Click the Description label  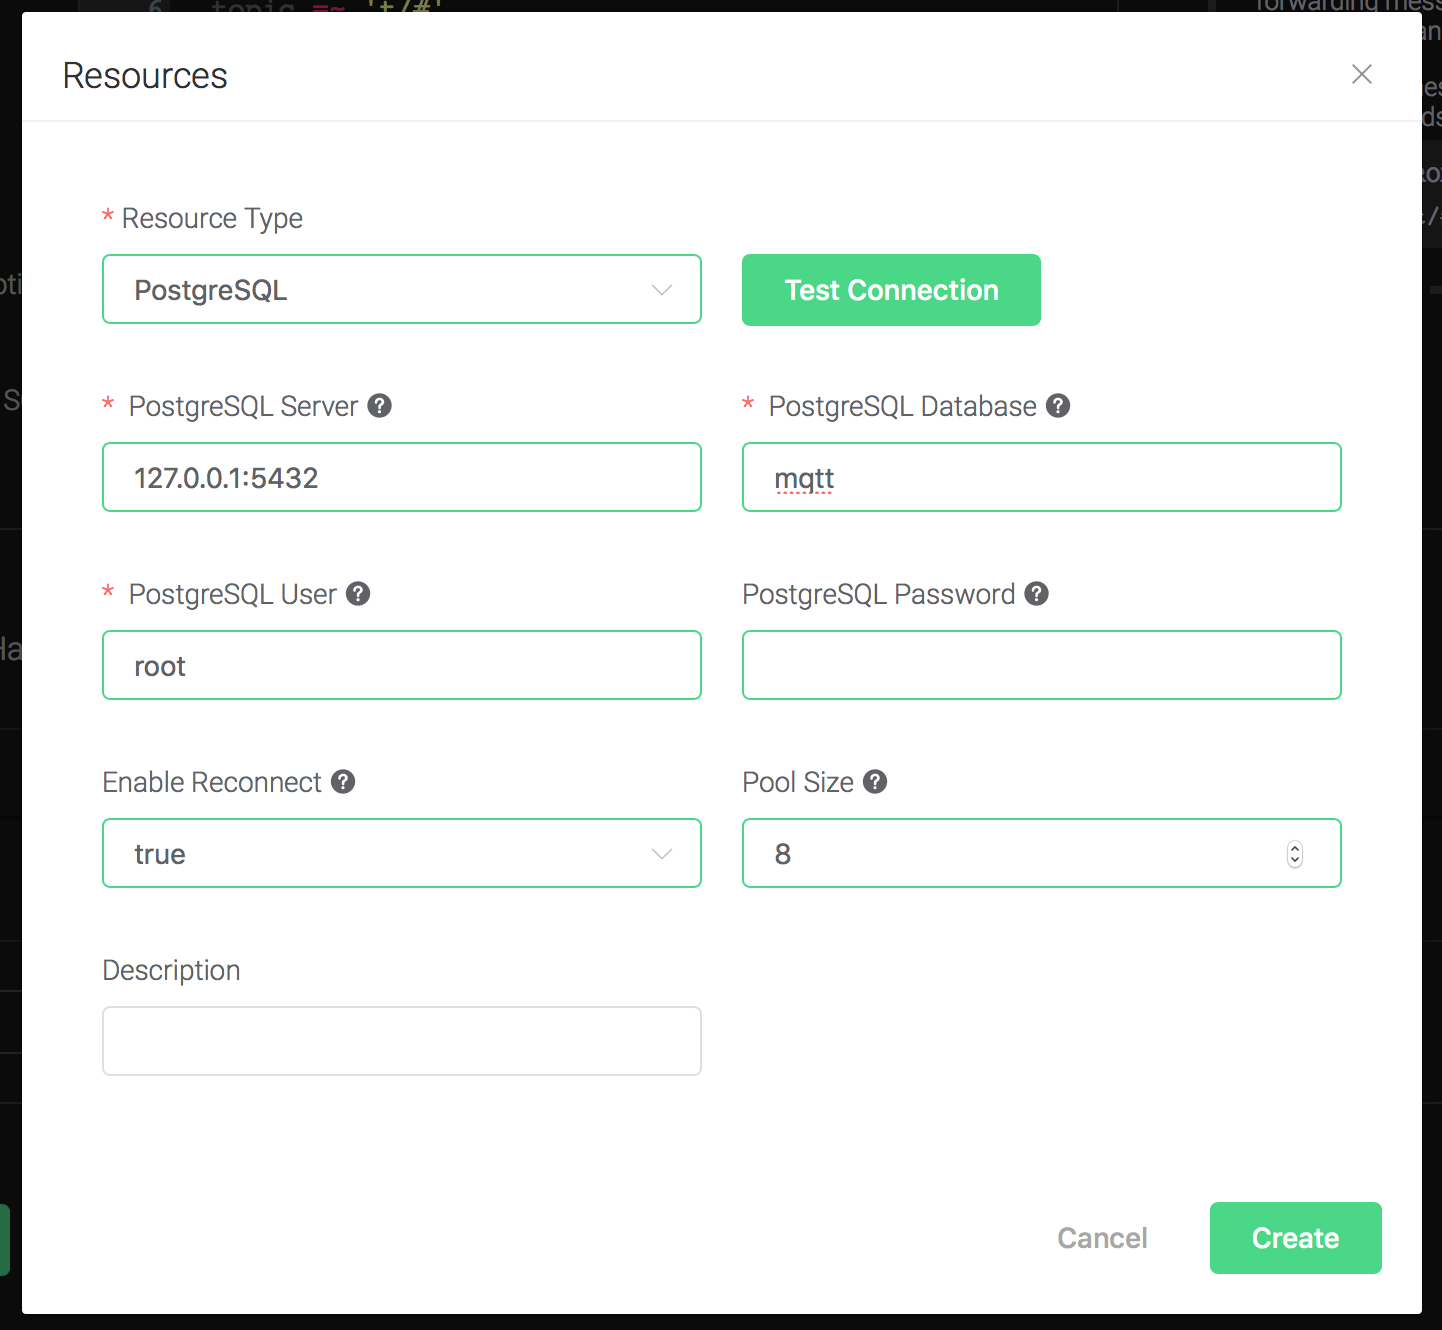(x=171, y=970)
